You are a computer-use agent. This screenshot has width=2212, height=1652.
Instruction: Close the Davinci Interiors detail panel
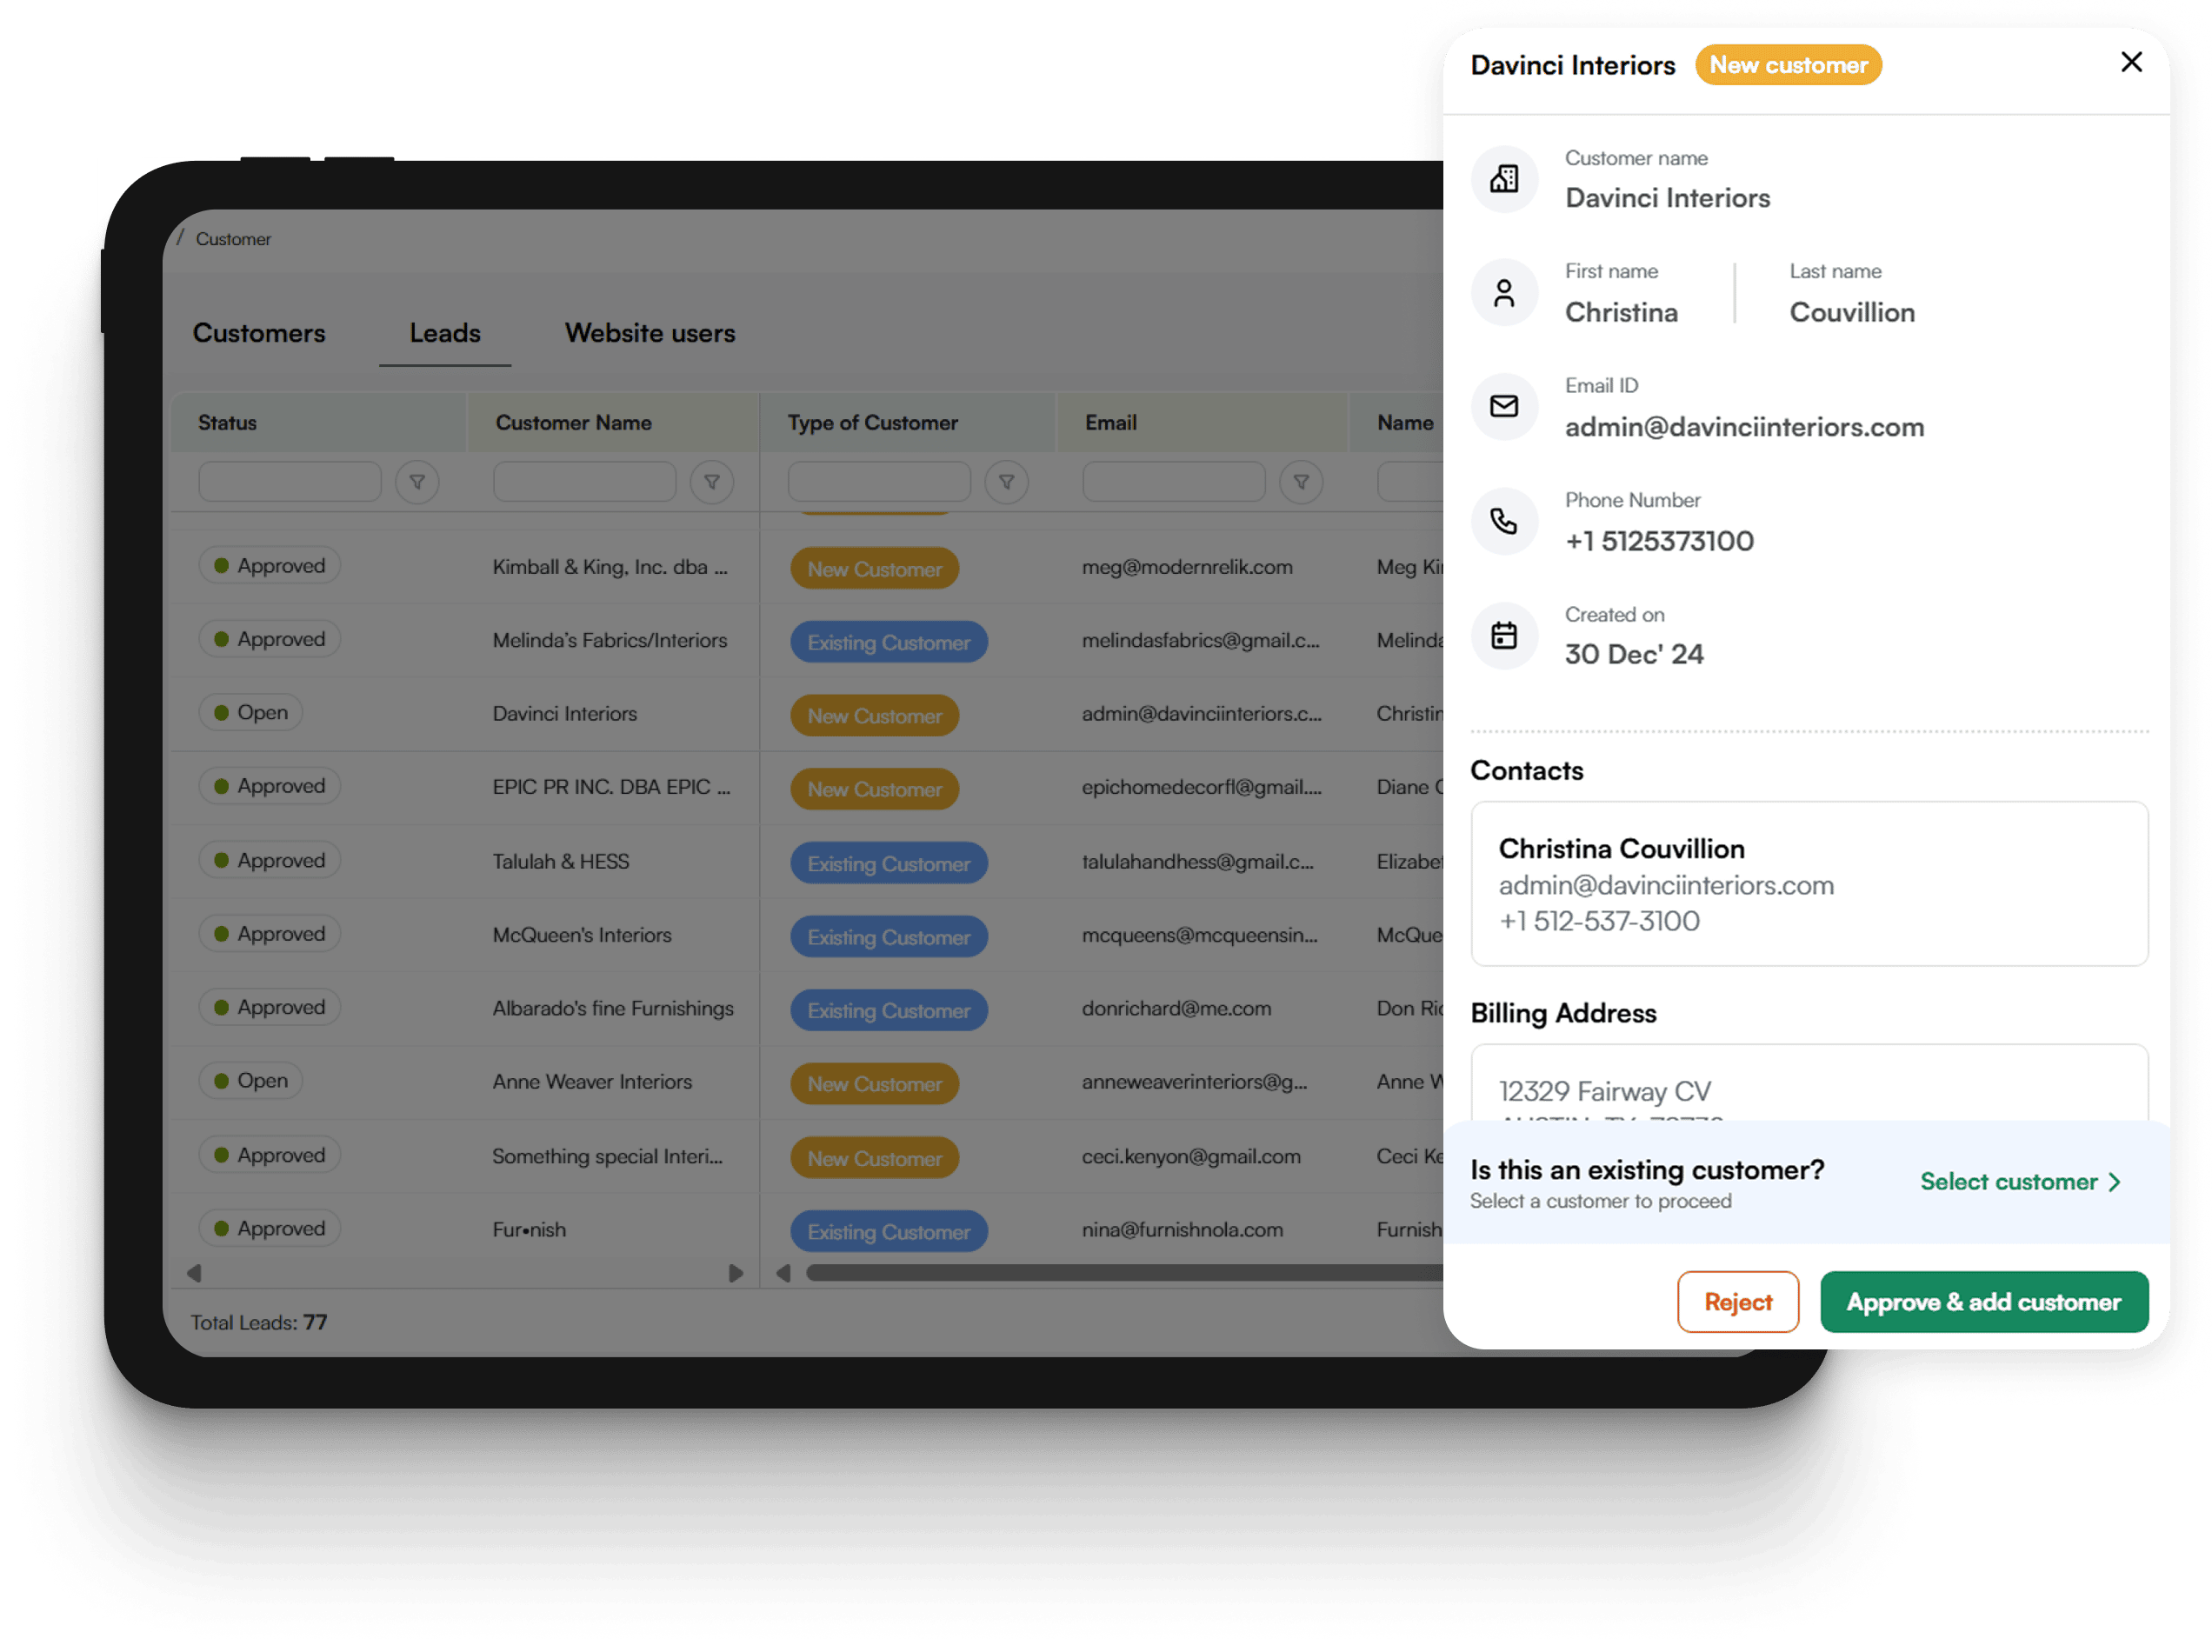[x=2130, y=62]
